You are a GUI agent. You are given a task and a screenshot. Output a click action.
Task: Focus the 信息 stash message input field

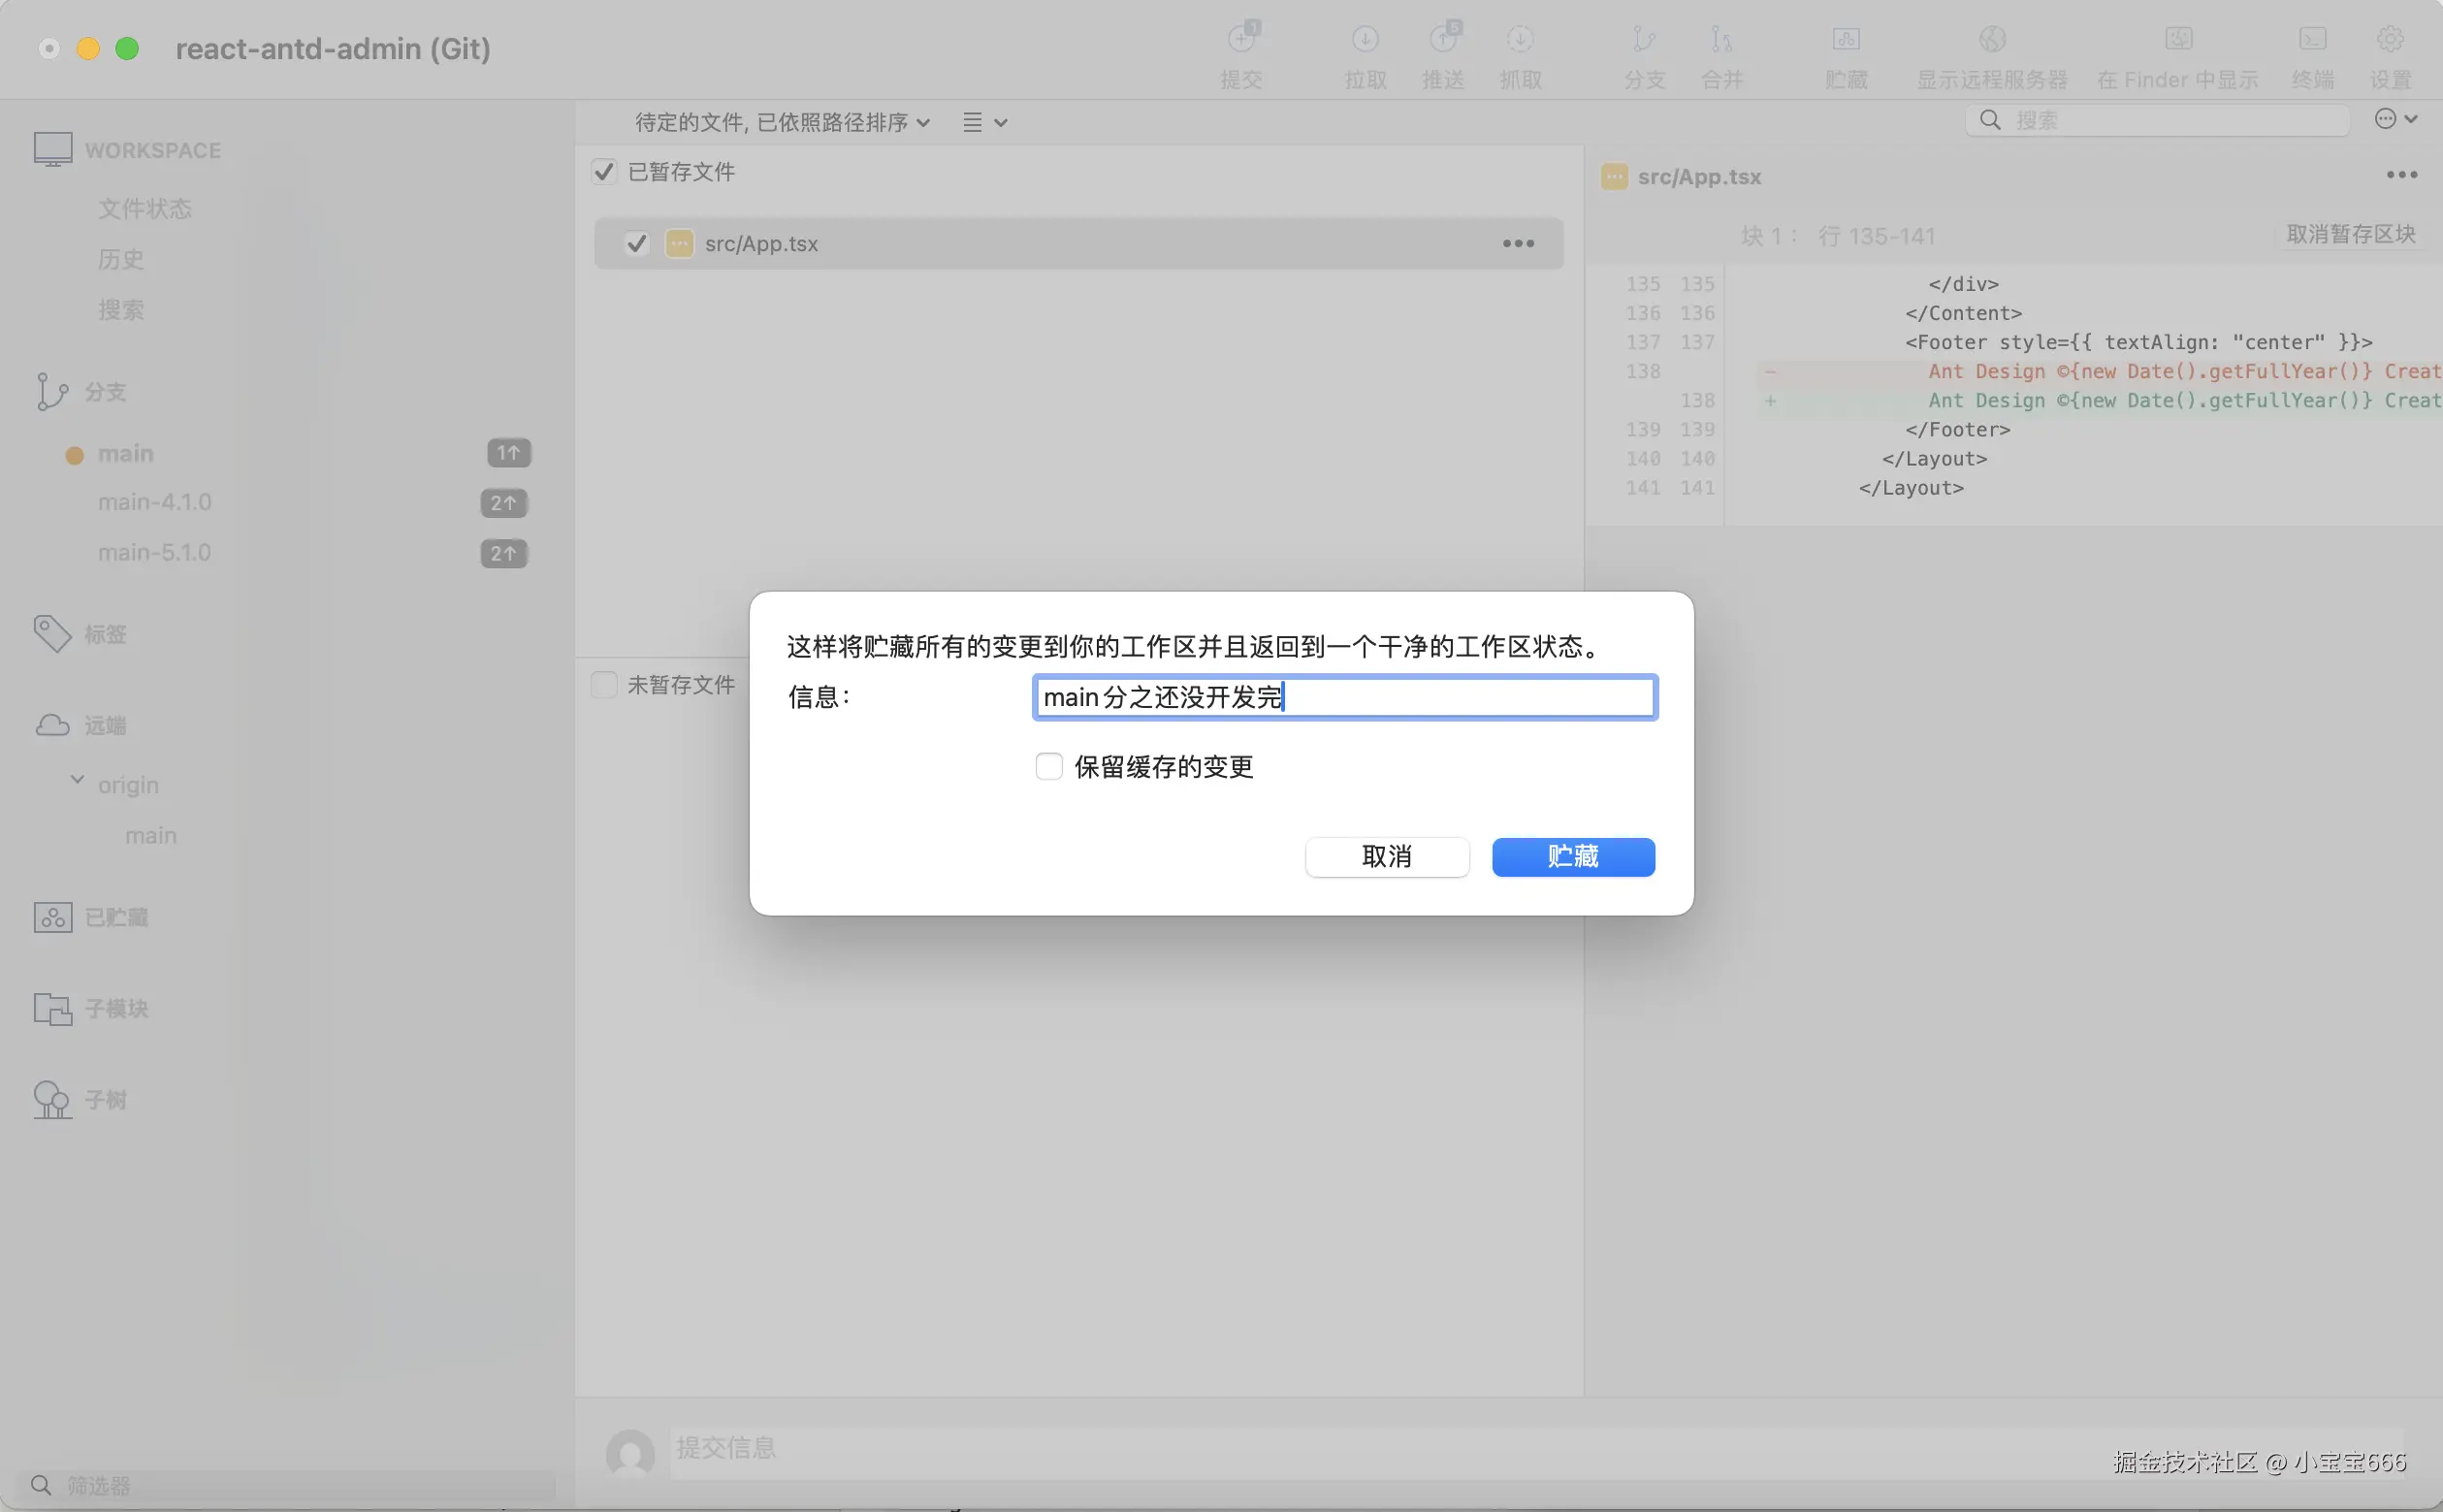(1343, 697)
